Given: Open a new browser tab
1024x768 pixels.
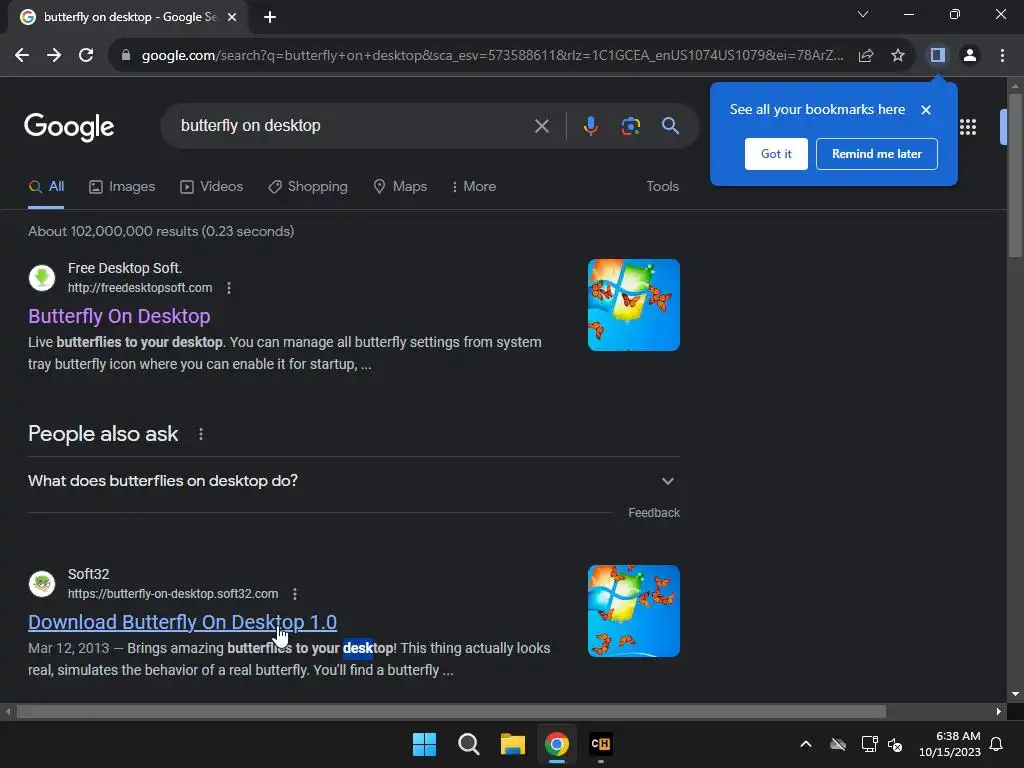Looking at the screenshot, I should [x=270, y=17].
